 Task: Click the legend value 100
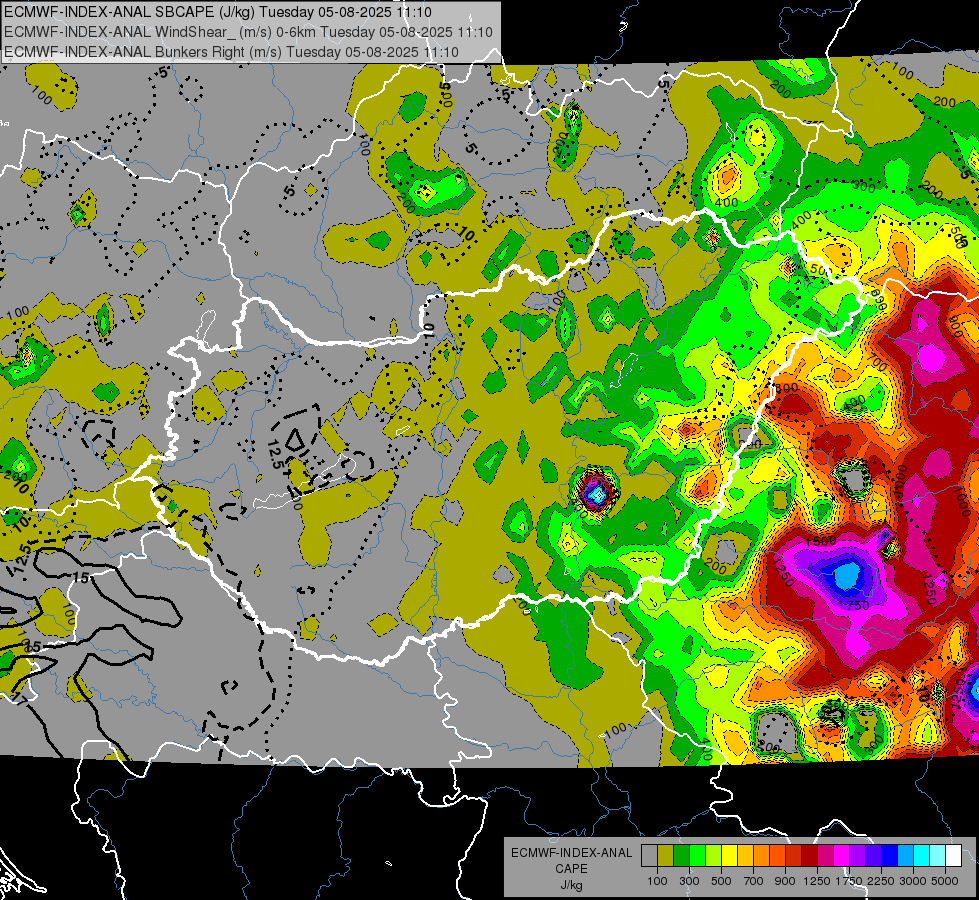click(657, 881)
